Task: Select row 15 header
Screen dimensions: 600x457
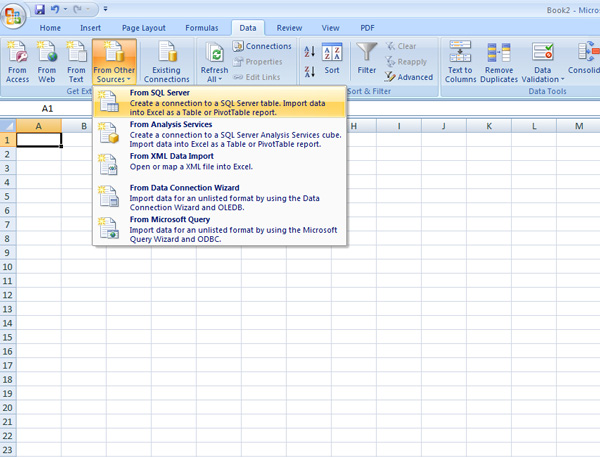Action: pyautogui.click(x=8, y=337)
